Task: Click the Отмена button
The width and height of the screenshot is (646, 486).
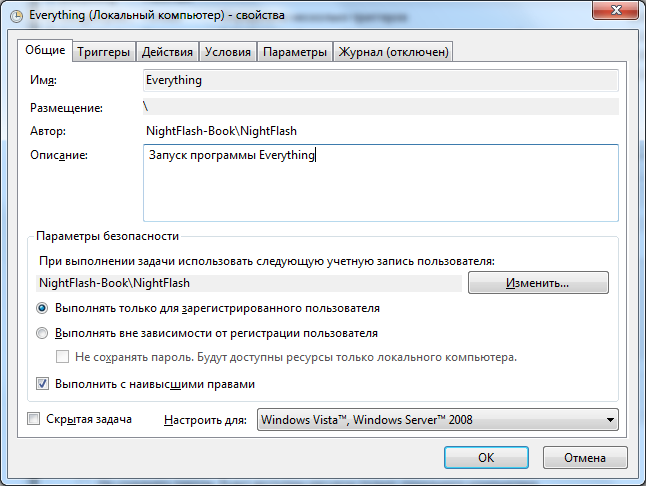Action: point(585,458)
